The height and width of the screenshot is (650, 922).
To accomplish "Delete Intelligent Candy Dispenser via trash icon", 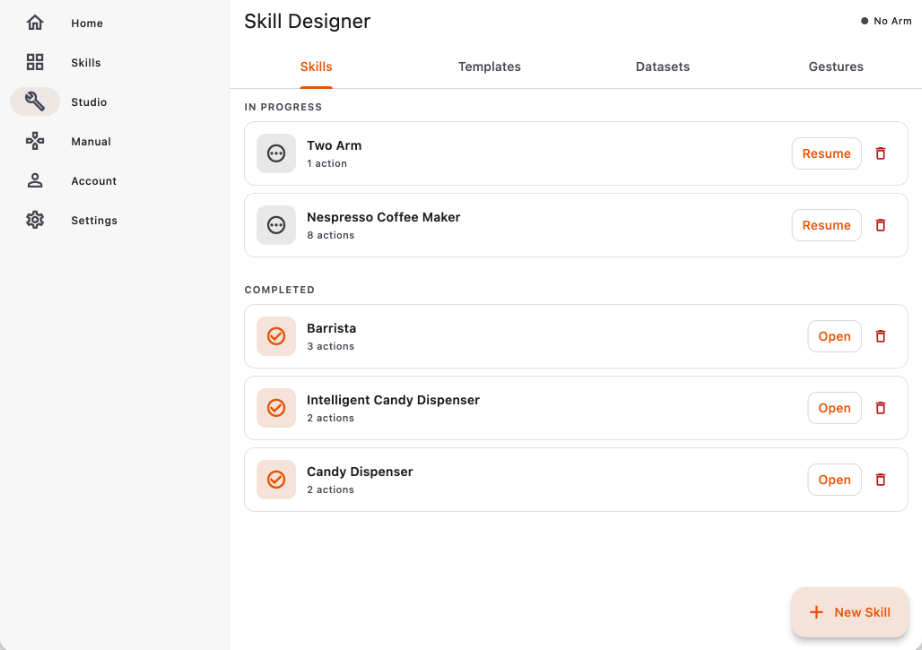I will click(880, 408).
